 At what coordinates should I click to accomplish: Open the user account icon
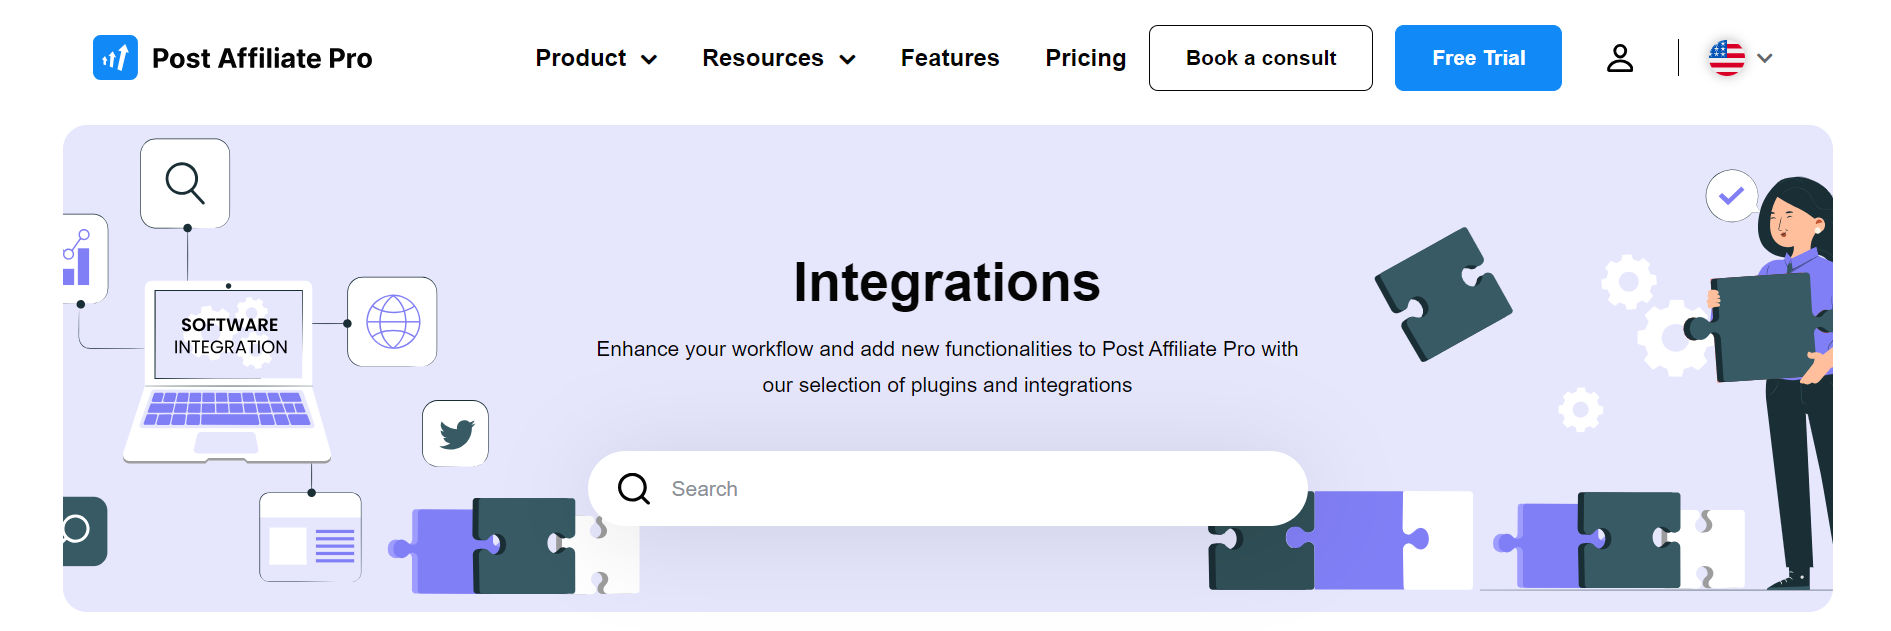[x=1620, y=58]
